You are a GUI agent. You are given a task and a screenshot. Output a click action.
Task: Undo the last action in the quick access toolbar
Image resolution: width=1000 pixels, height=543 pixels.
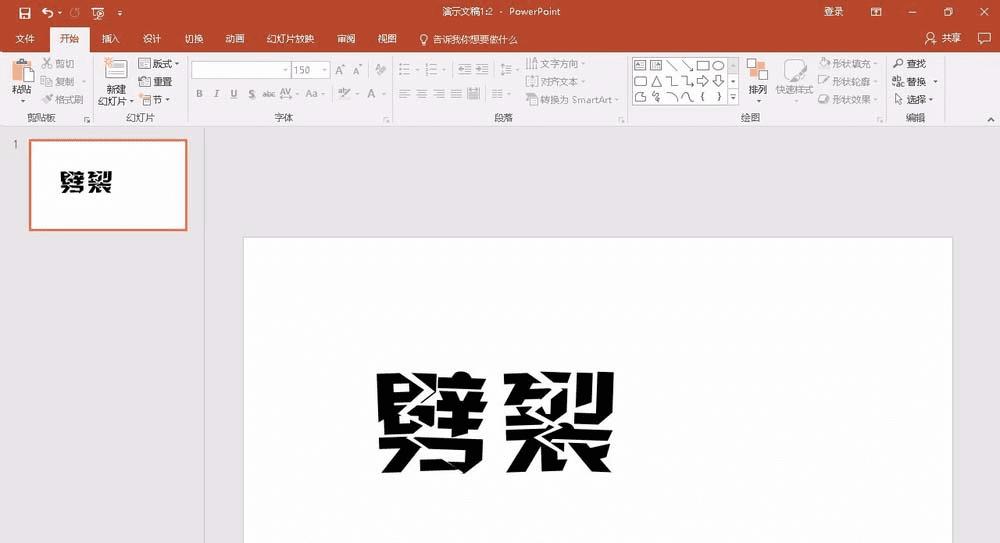pyautogui.click(x=48, y=13)
